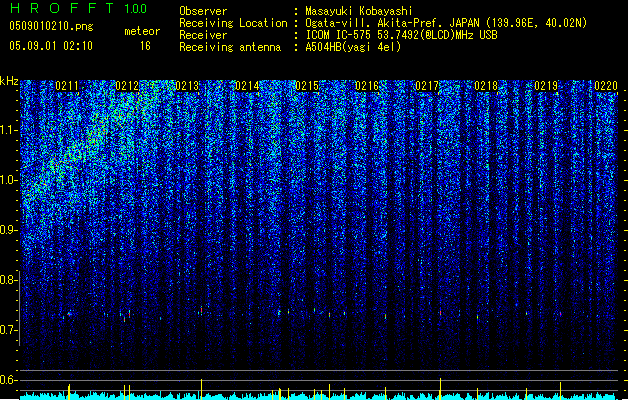Click the HROFFT title text

coord(62,8)
